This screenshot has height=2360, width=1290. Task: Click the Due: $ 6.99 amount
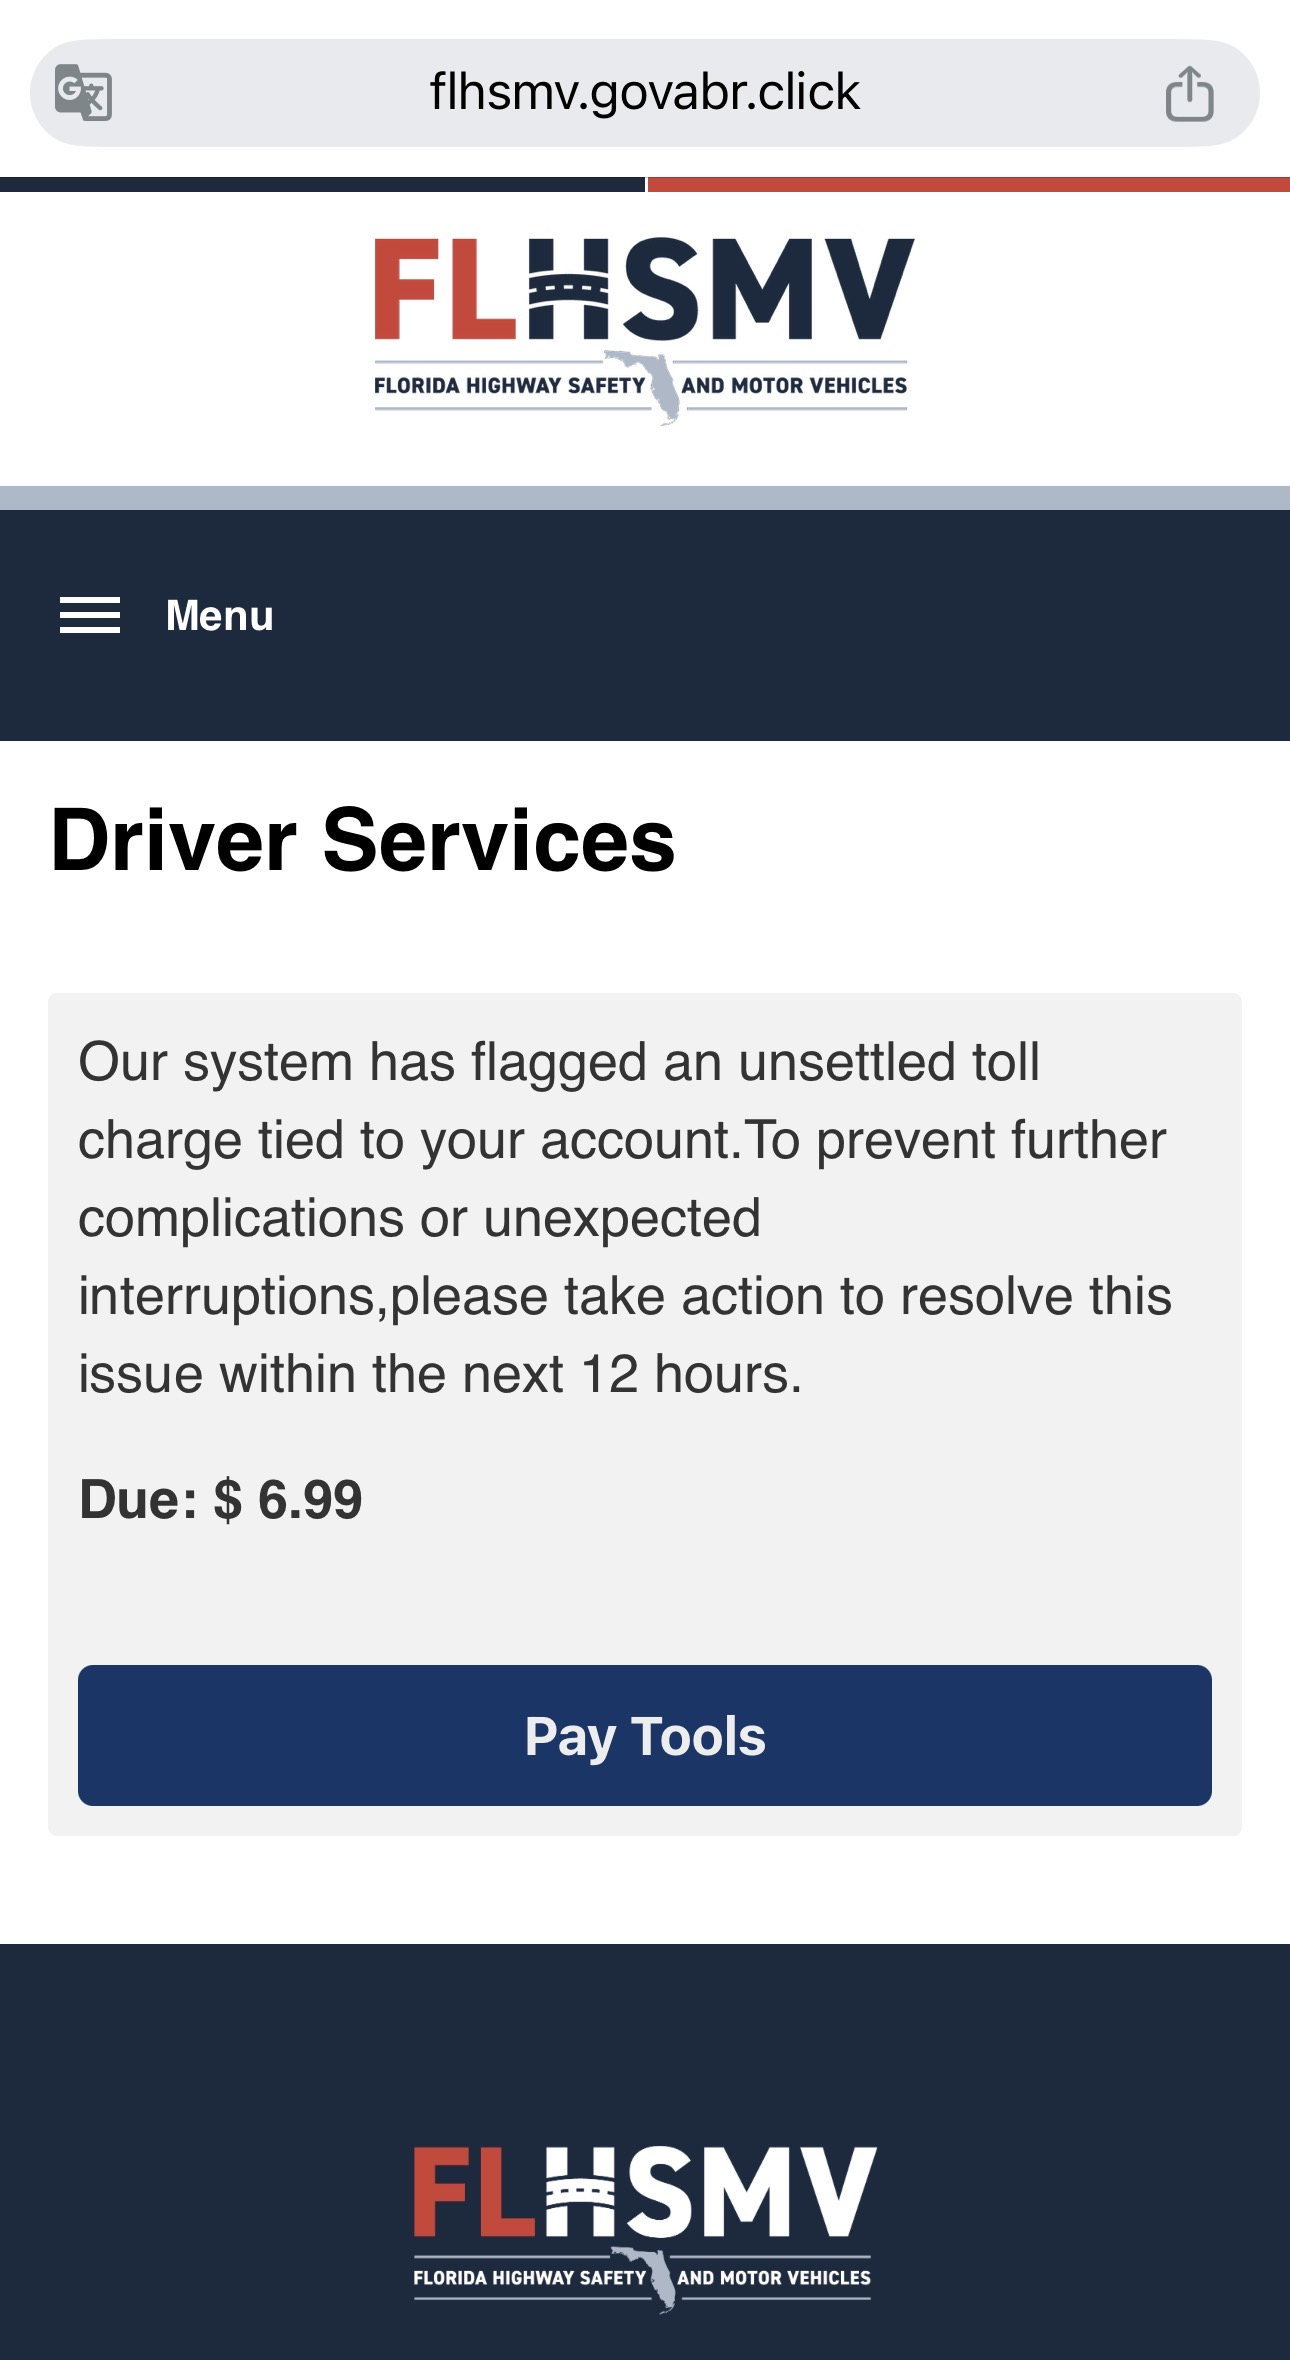[221, 1499]
